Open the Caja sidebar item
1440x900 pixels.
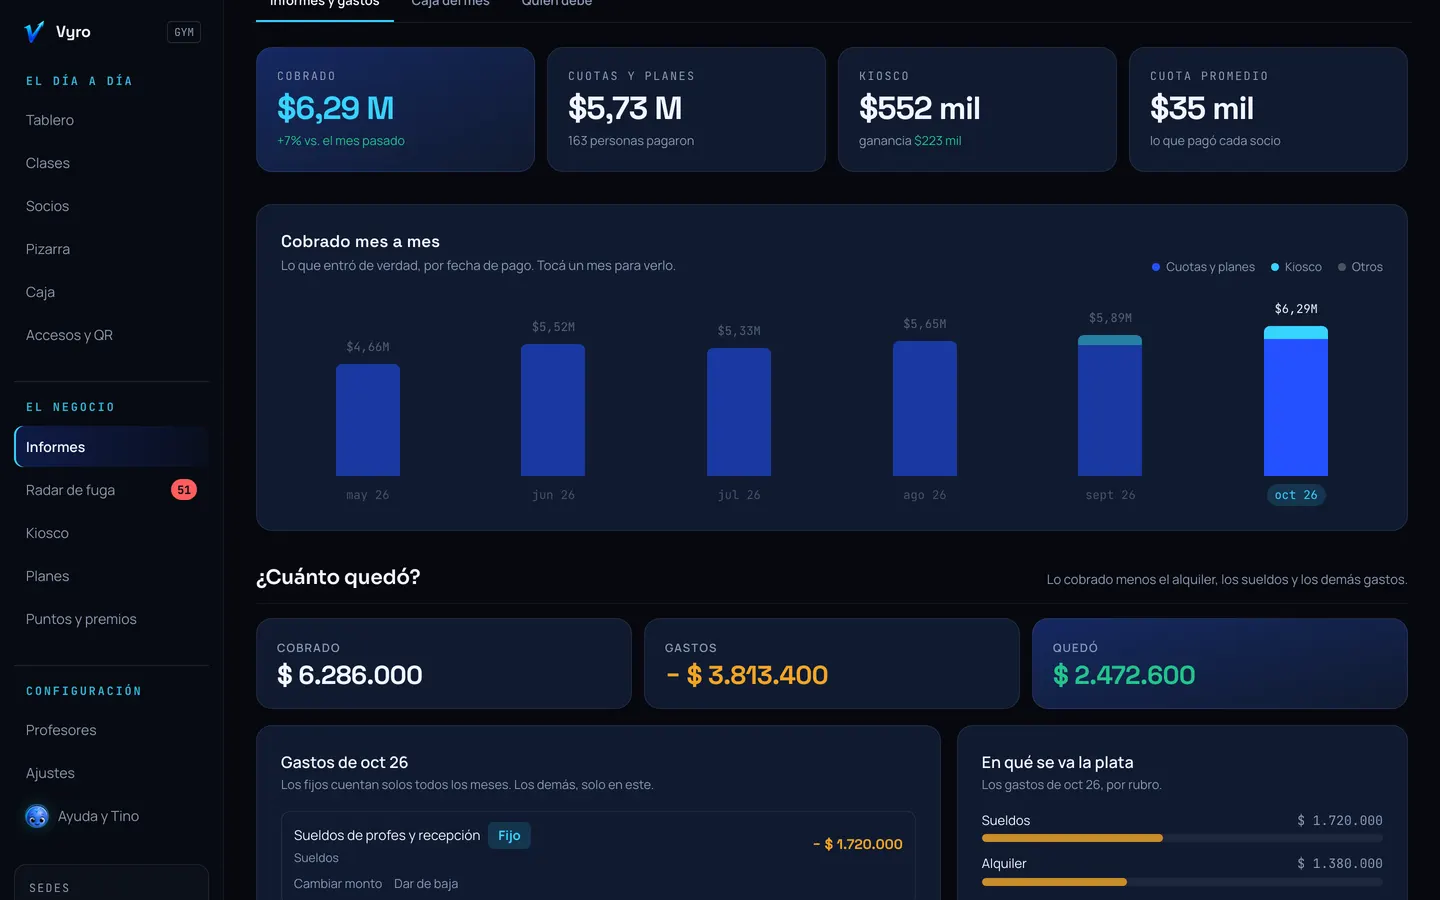tap(111, 292)
